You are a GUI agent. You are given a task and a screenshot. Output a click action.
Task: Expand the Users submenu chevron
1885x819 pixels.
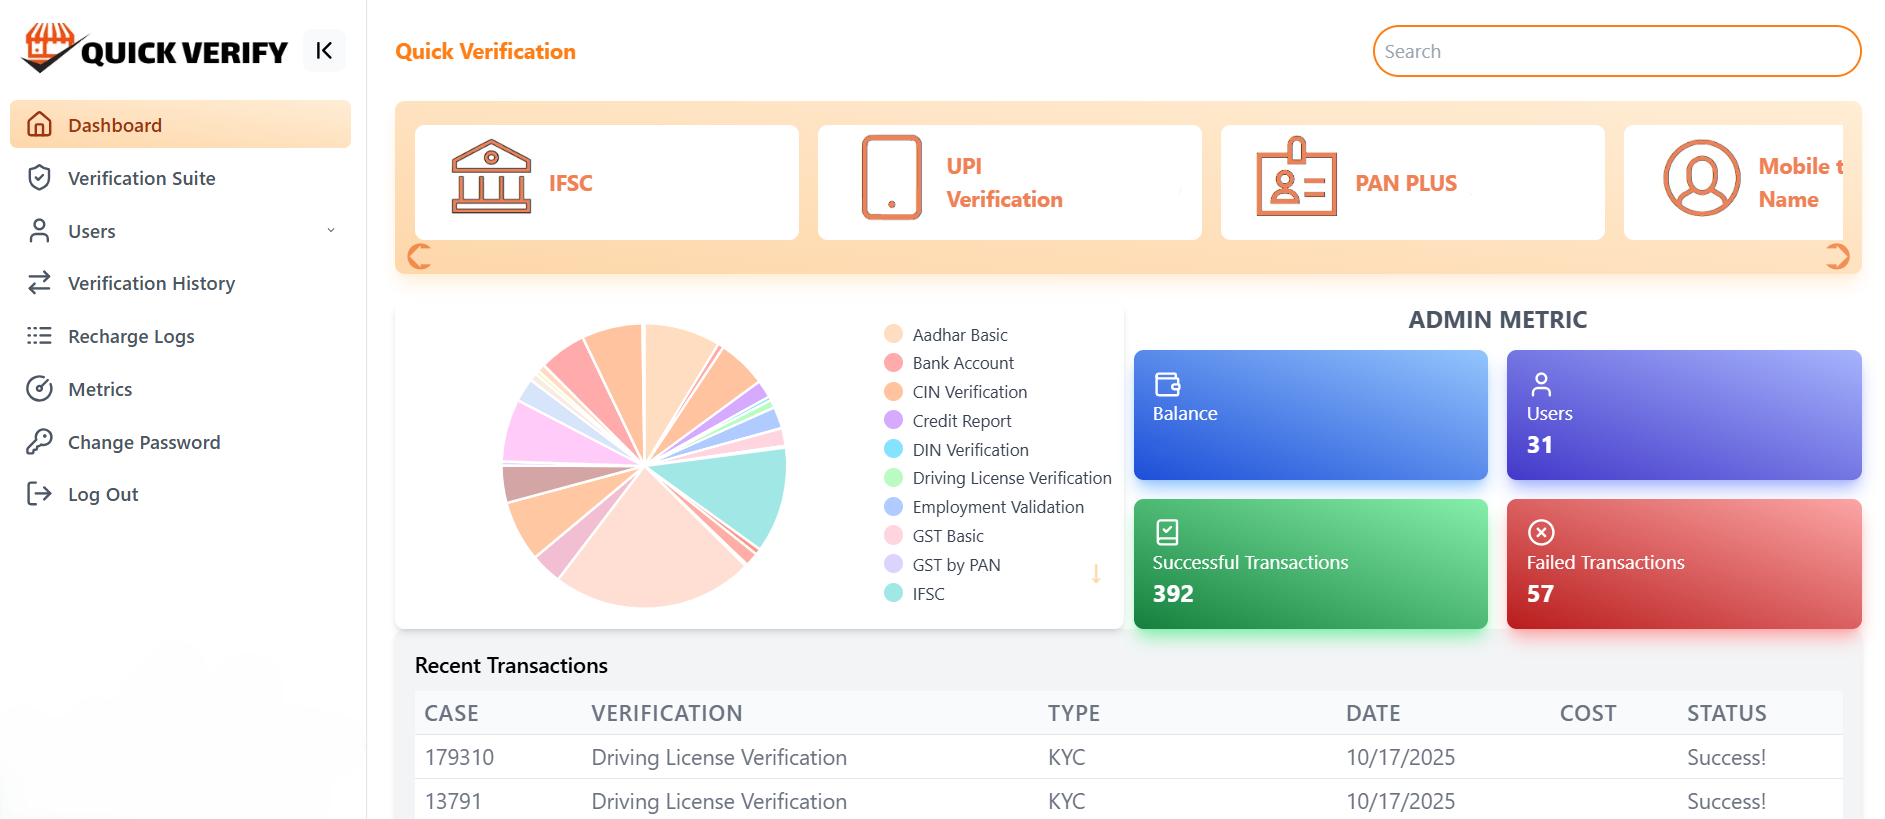tap(331, 231)
